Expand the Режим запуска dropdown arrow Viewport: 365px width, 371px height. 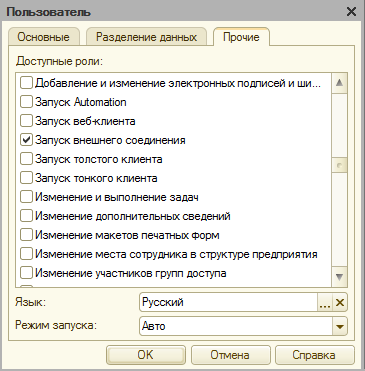pyautogui.click(x=340, y=326)
